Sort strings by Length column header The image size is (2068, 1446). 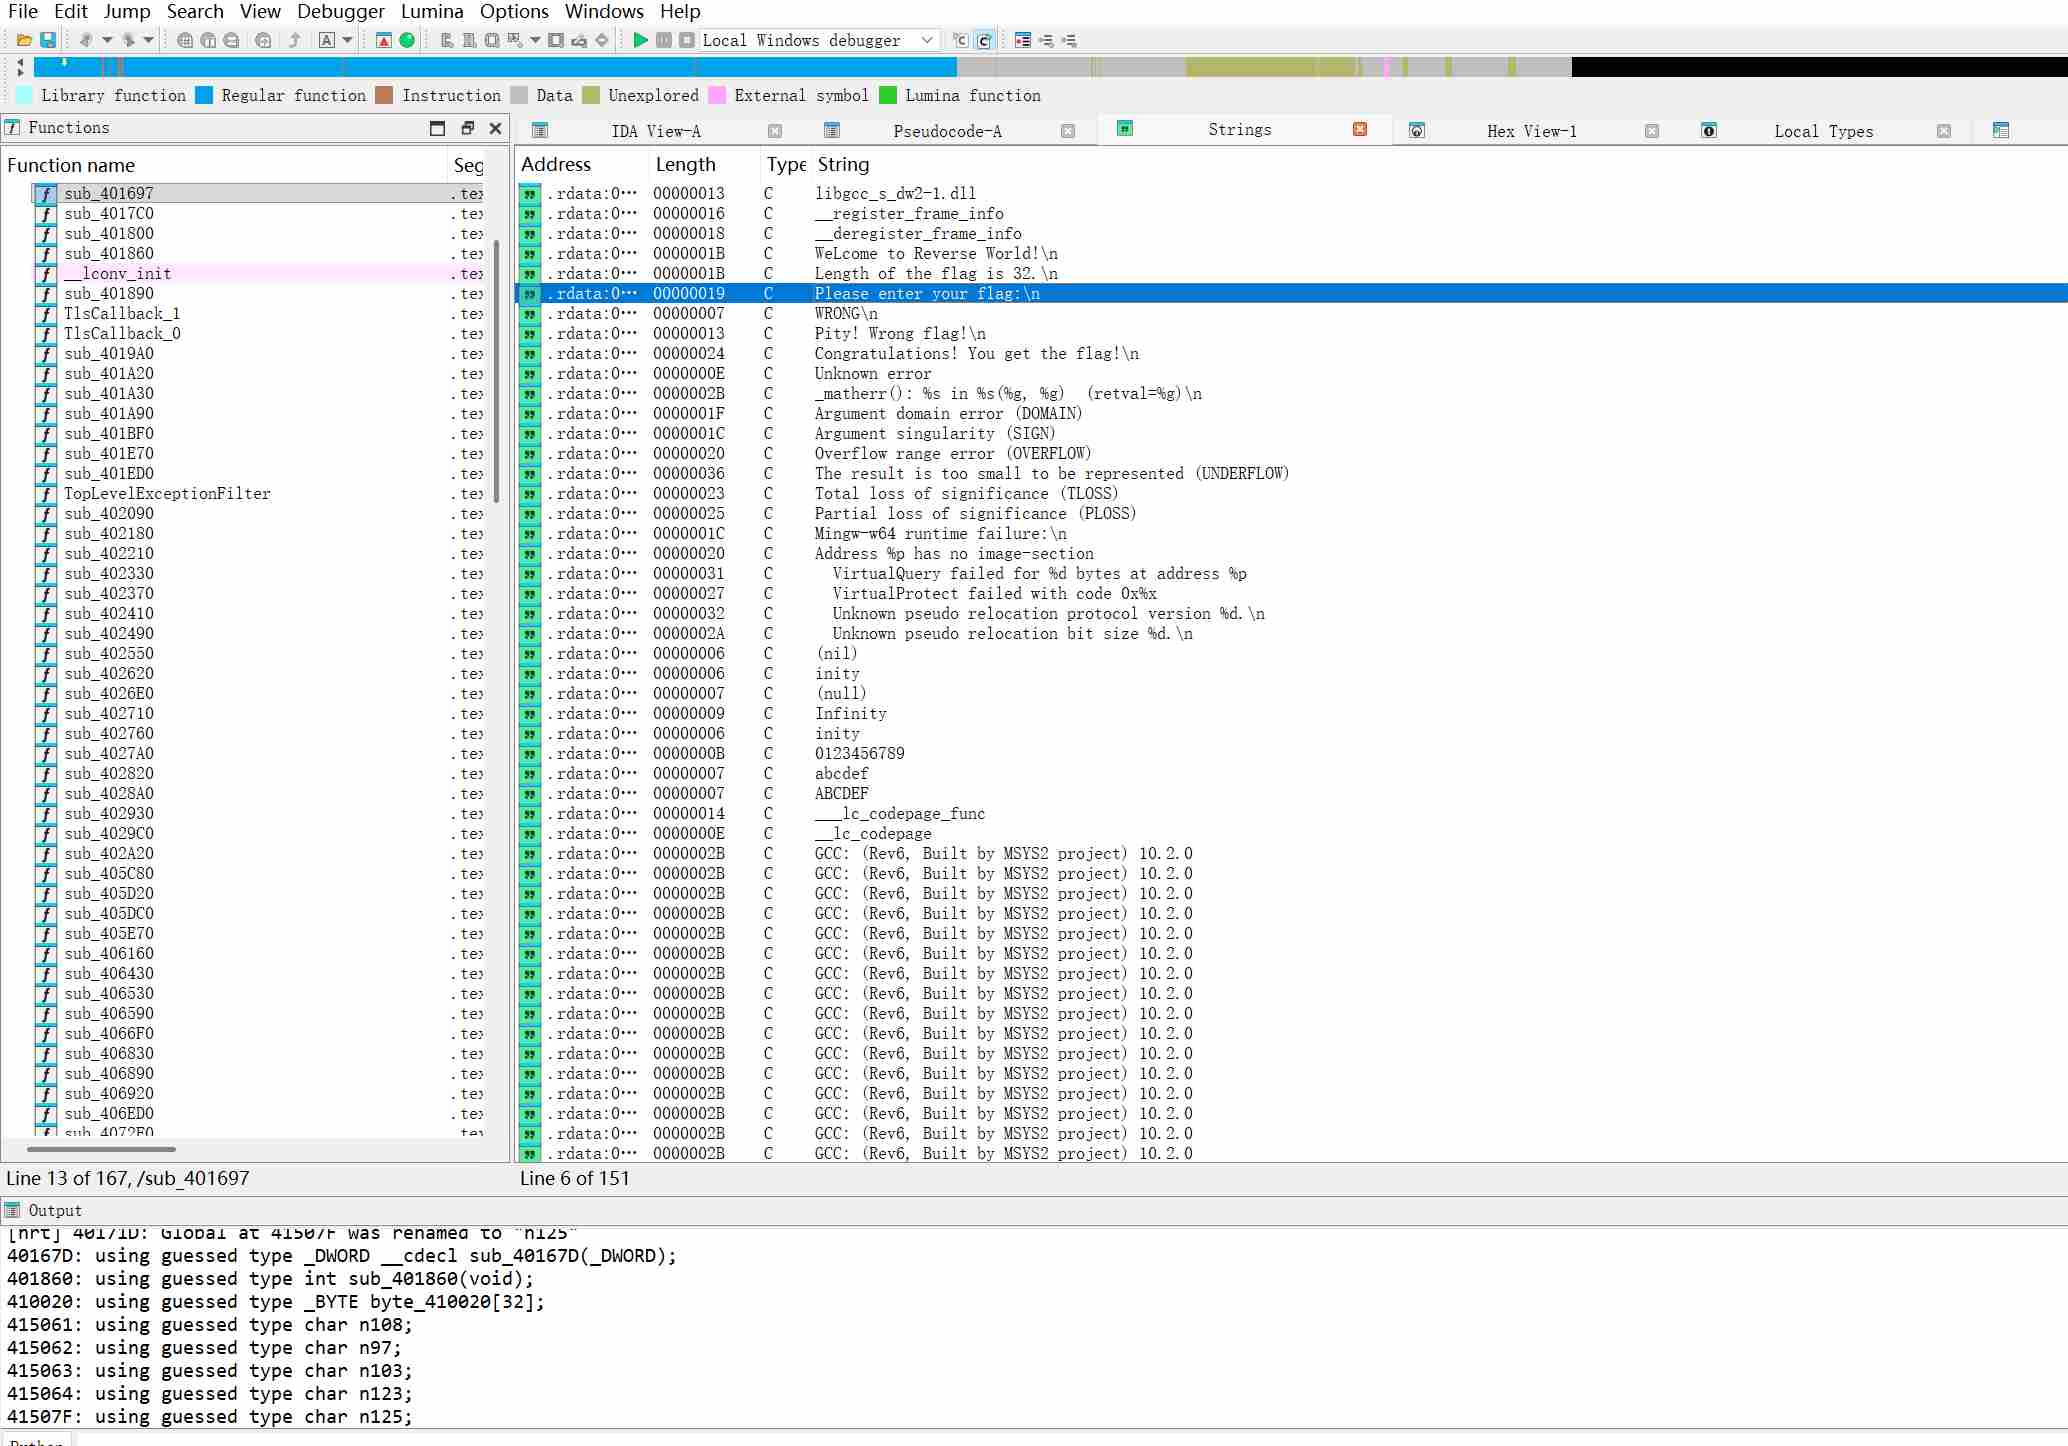tap(685, 165)
